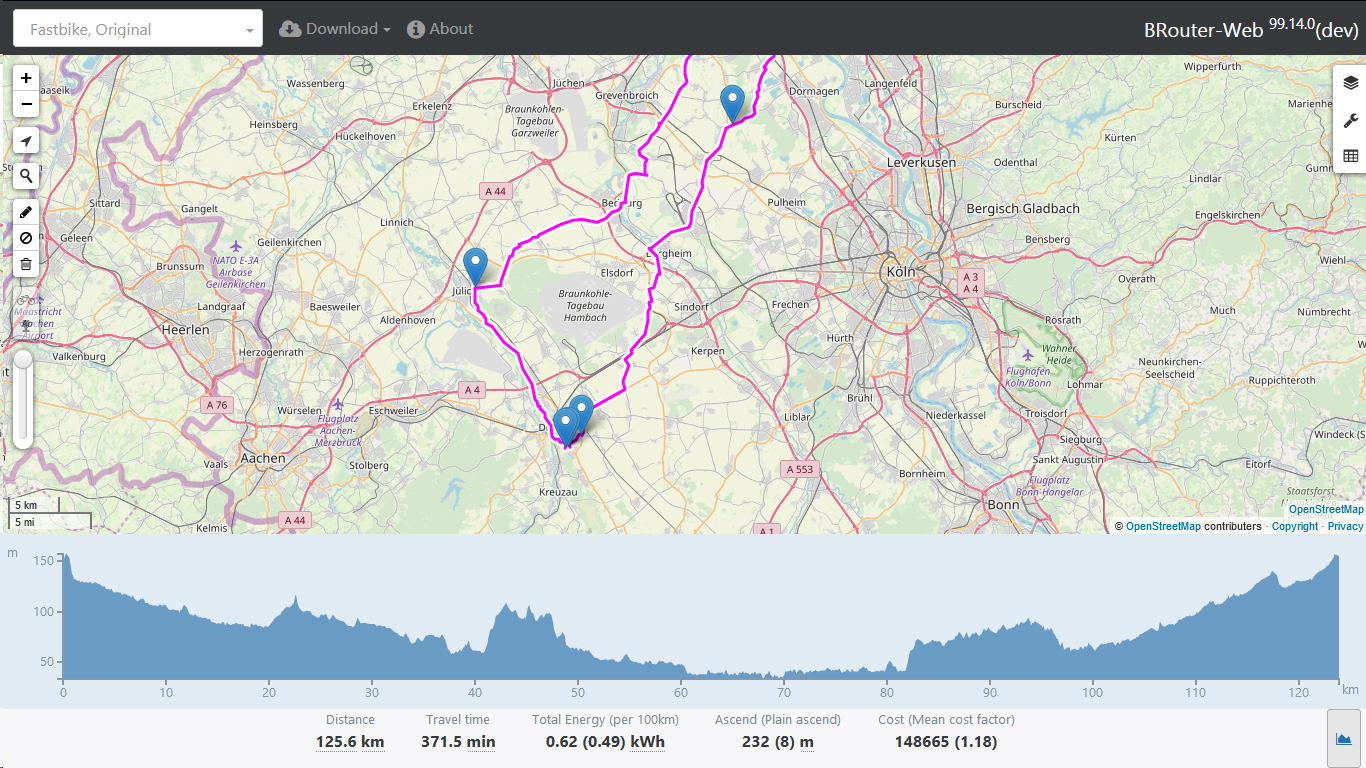Open the map layers panel
Image resolution: width=1366 pixels, height=768 pixels.
click(1350, 83)
